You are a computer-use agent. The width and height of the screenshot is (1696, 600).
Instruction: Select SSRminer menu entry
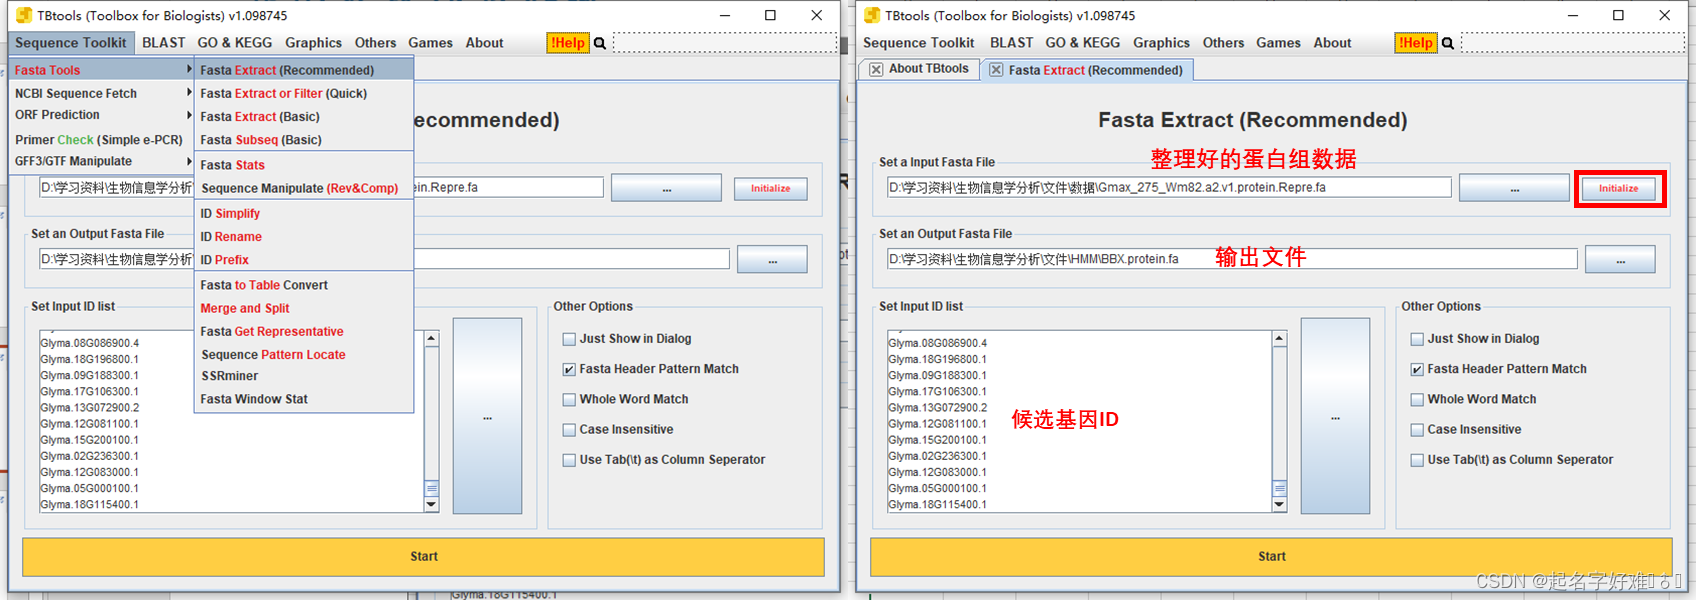click(x=304, y=376)
